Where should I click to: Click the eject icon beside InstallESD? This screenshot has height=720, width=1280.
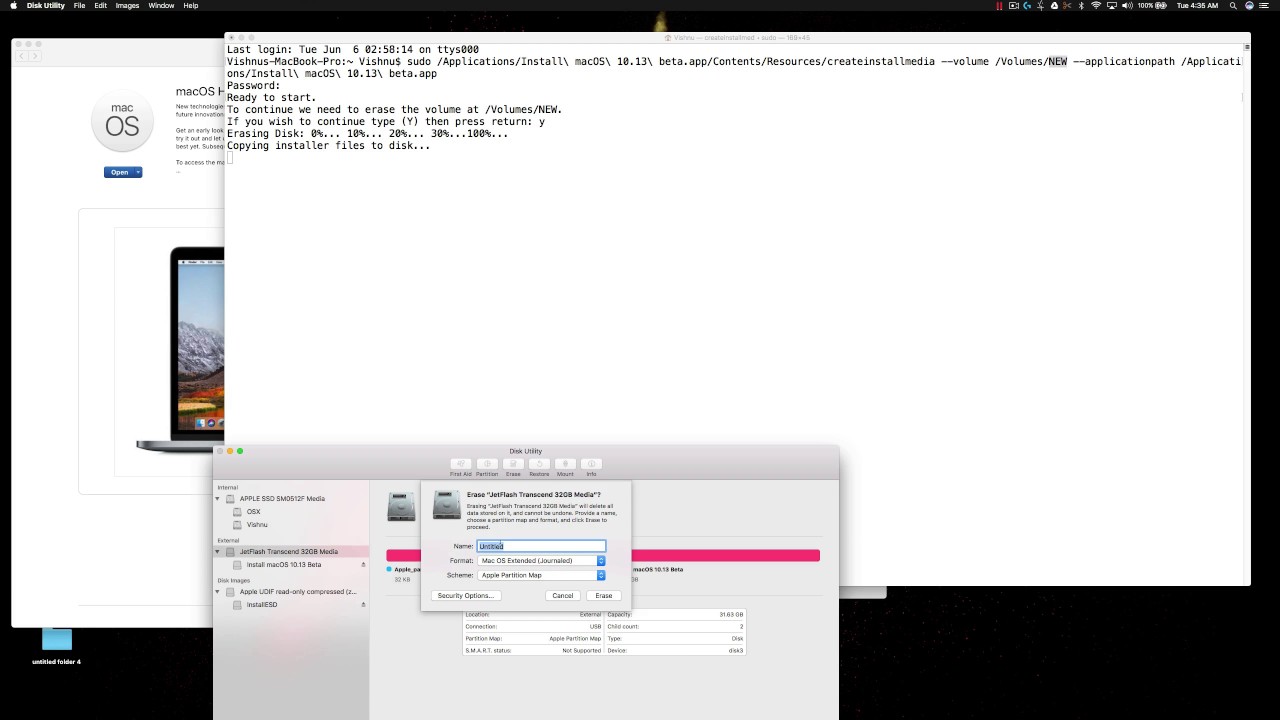click(363, 605)
